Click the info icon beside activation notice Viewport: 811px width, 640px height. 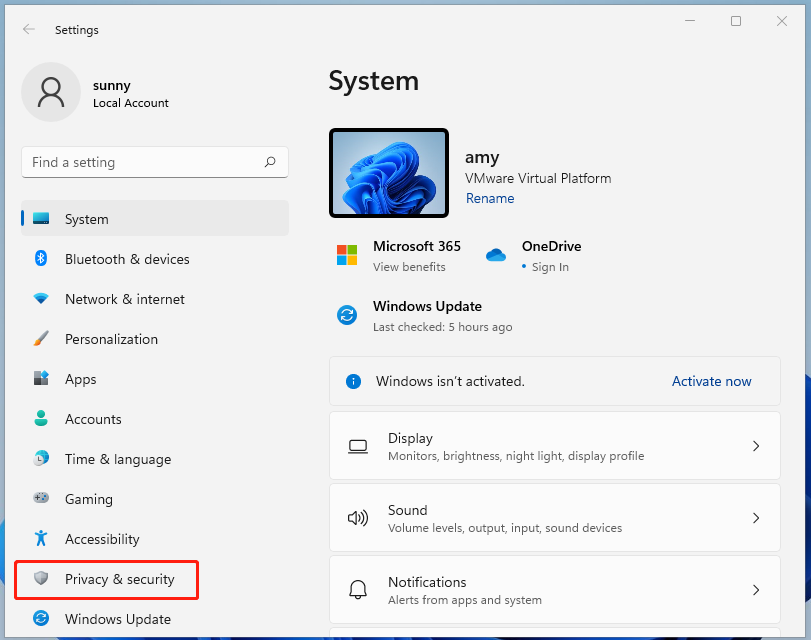(353, 382)
